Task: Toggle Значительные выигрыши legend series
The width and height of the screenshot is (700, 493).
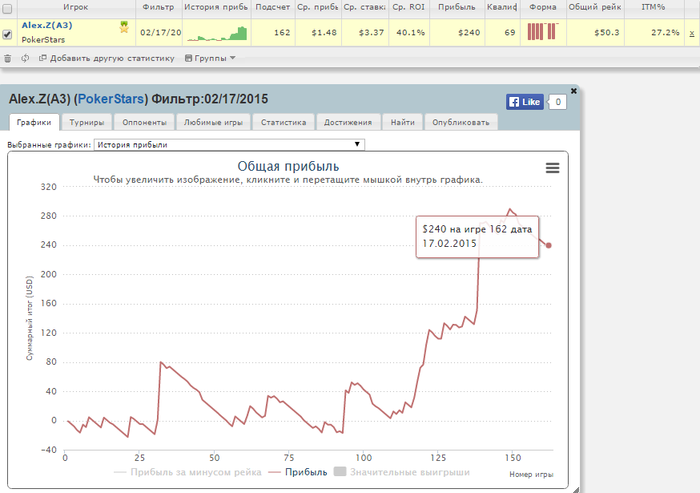Action: tap(402, 472)
